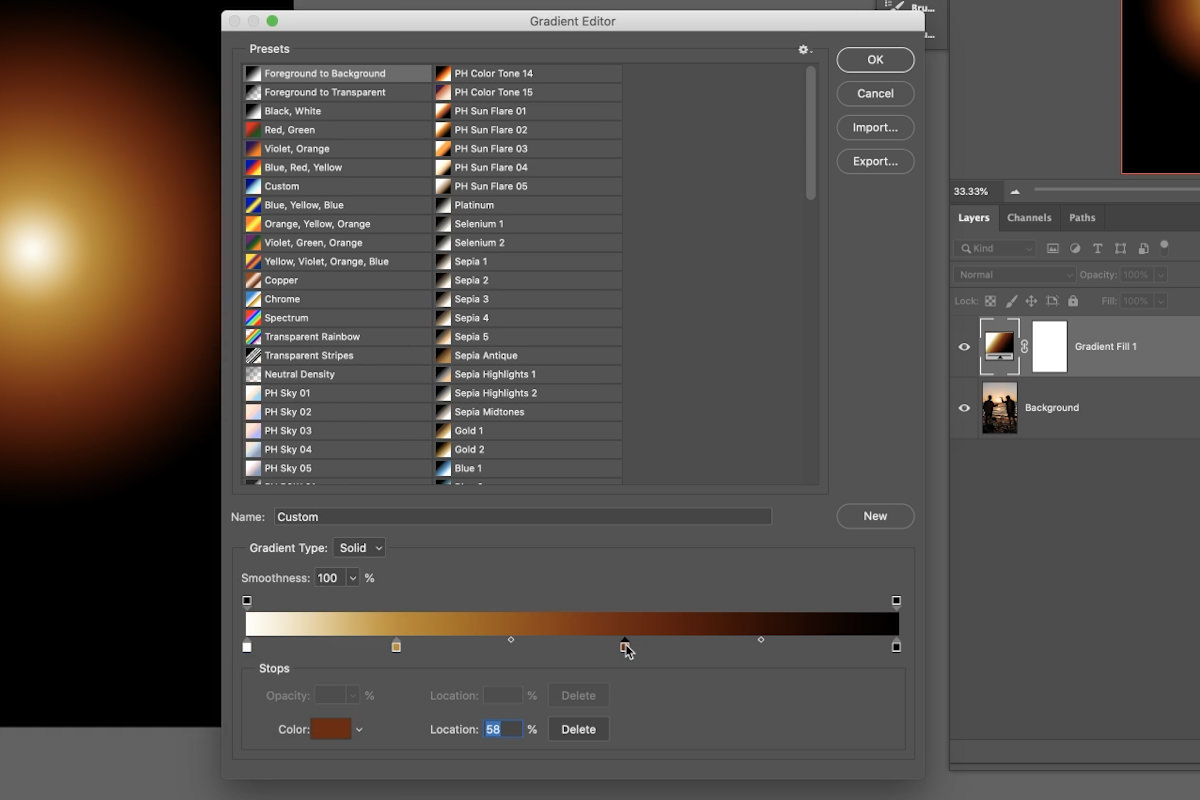Toggle the layer filter on/off switch
Viewport: 1200px width, 800px height.
pyautogui.click(x=1164, y=246)
